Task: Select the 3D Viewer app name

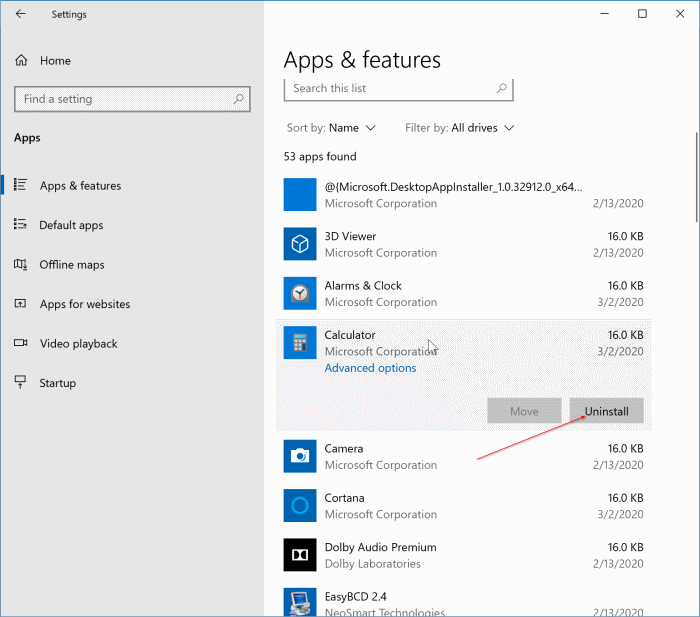Action: (x=350, y=236)
